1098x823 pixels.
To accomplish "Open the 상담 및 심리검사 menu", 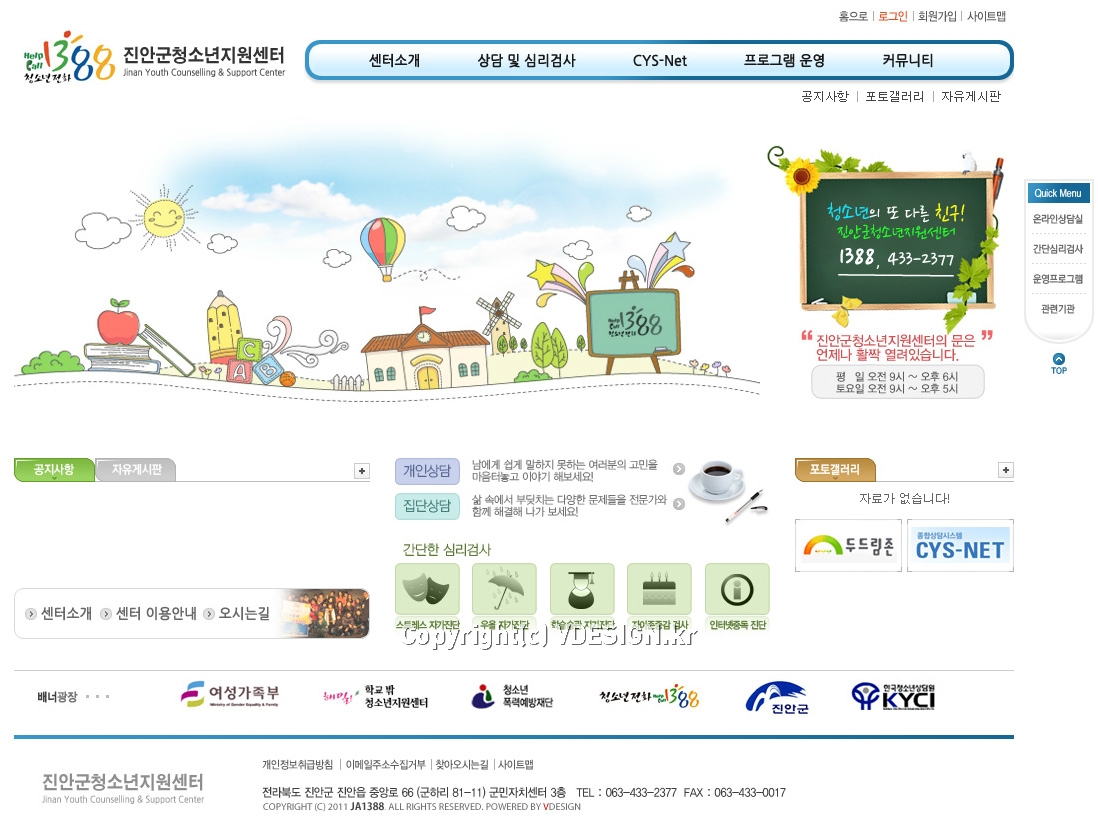I will tap(526, 61).
